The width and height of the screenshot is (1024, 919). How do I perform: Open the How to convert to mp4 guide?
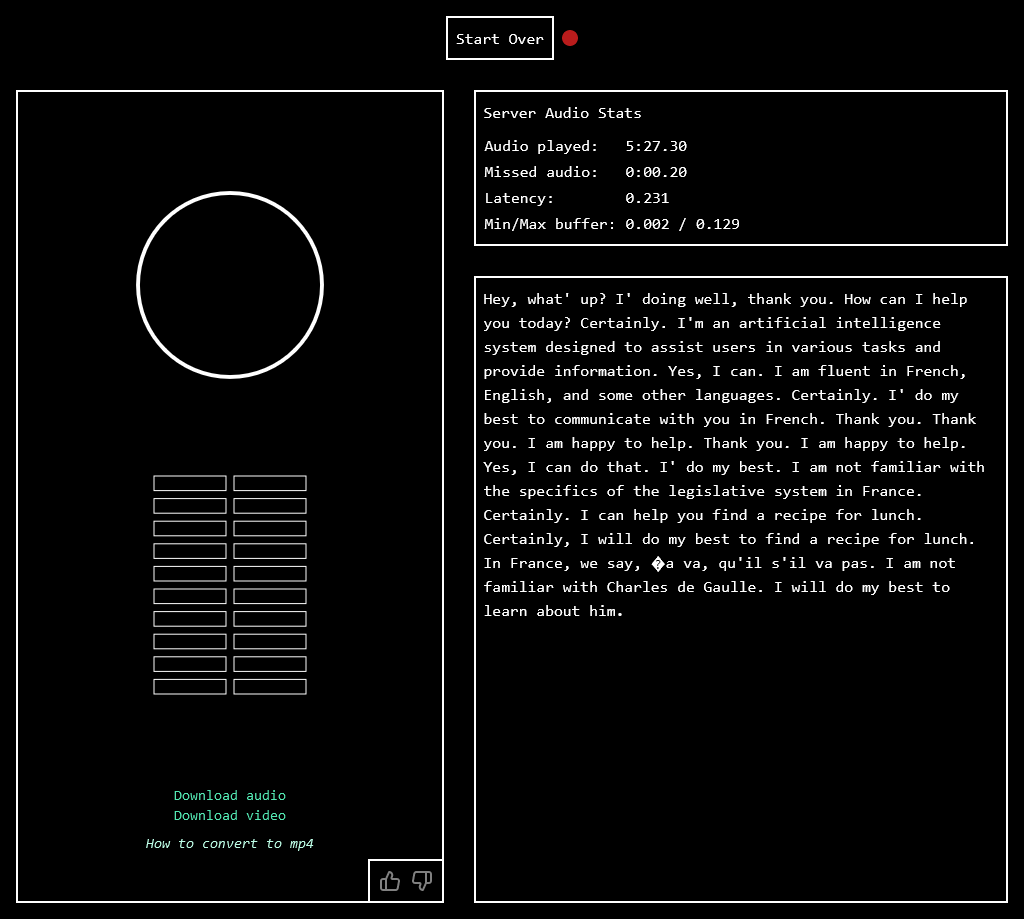pos(230,843)
